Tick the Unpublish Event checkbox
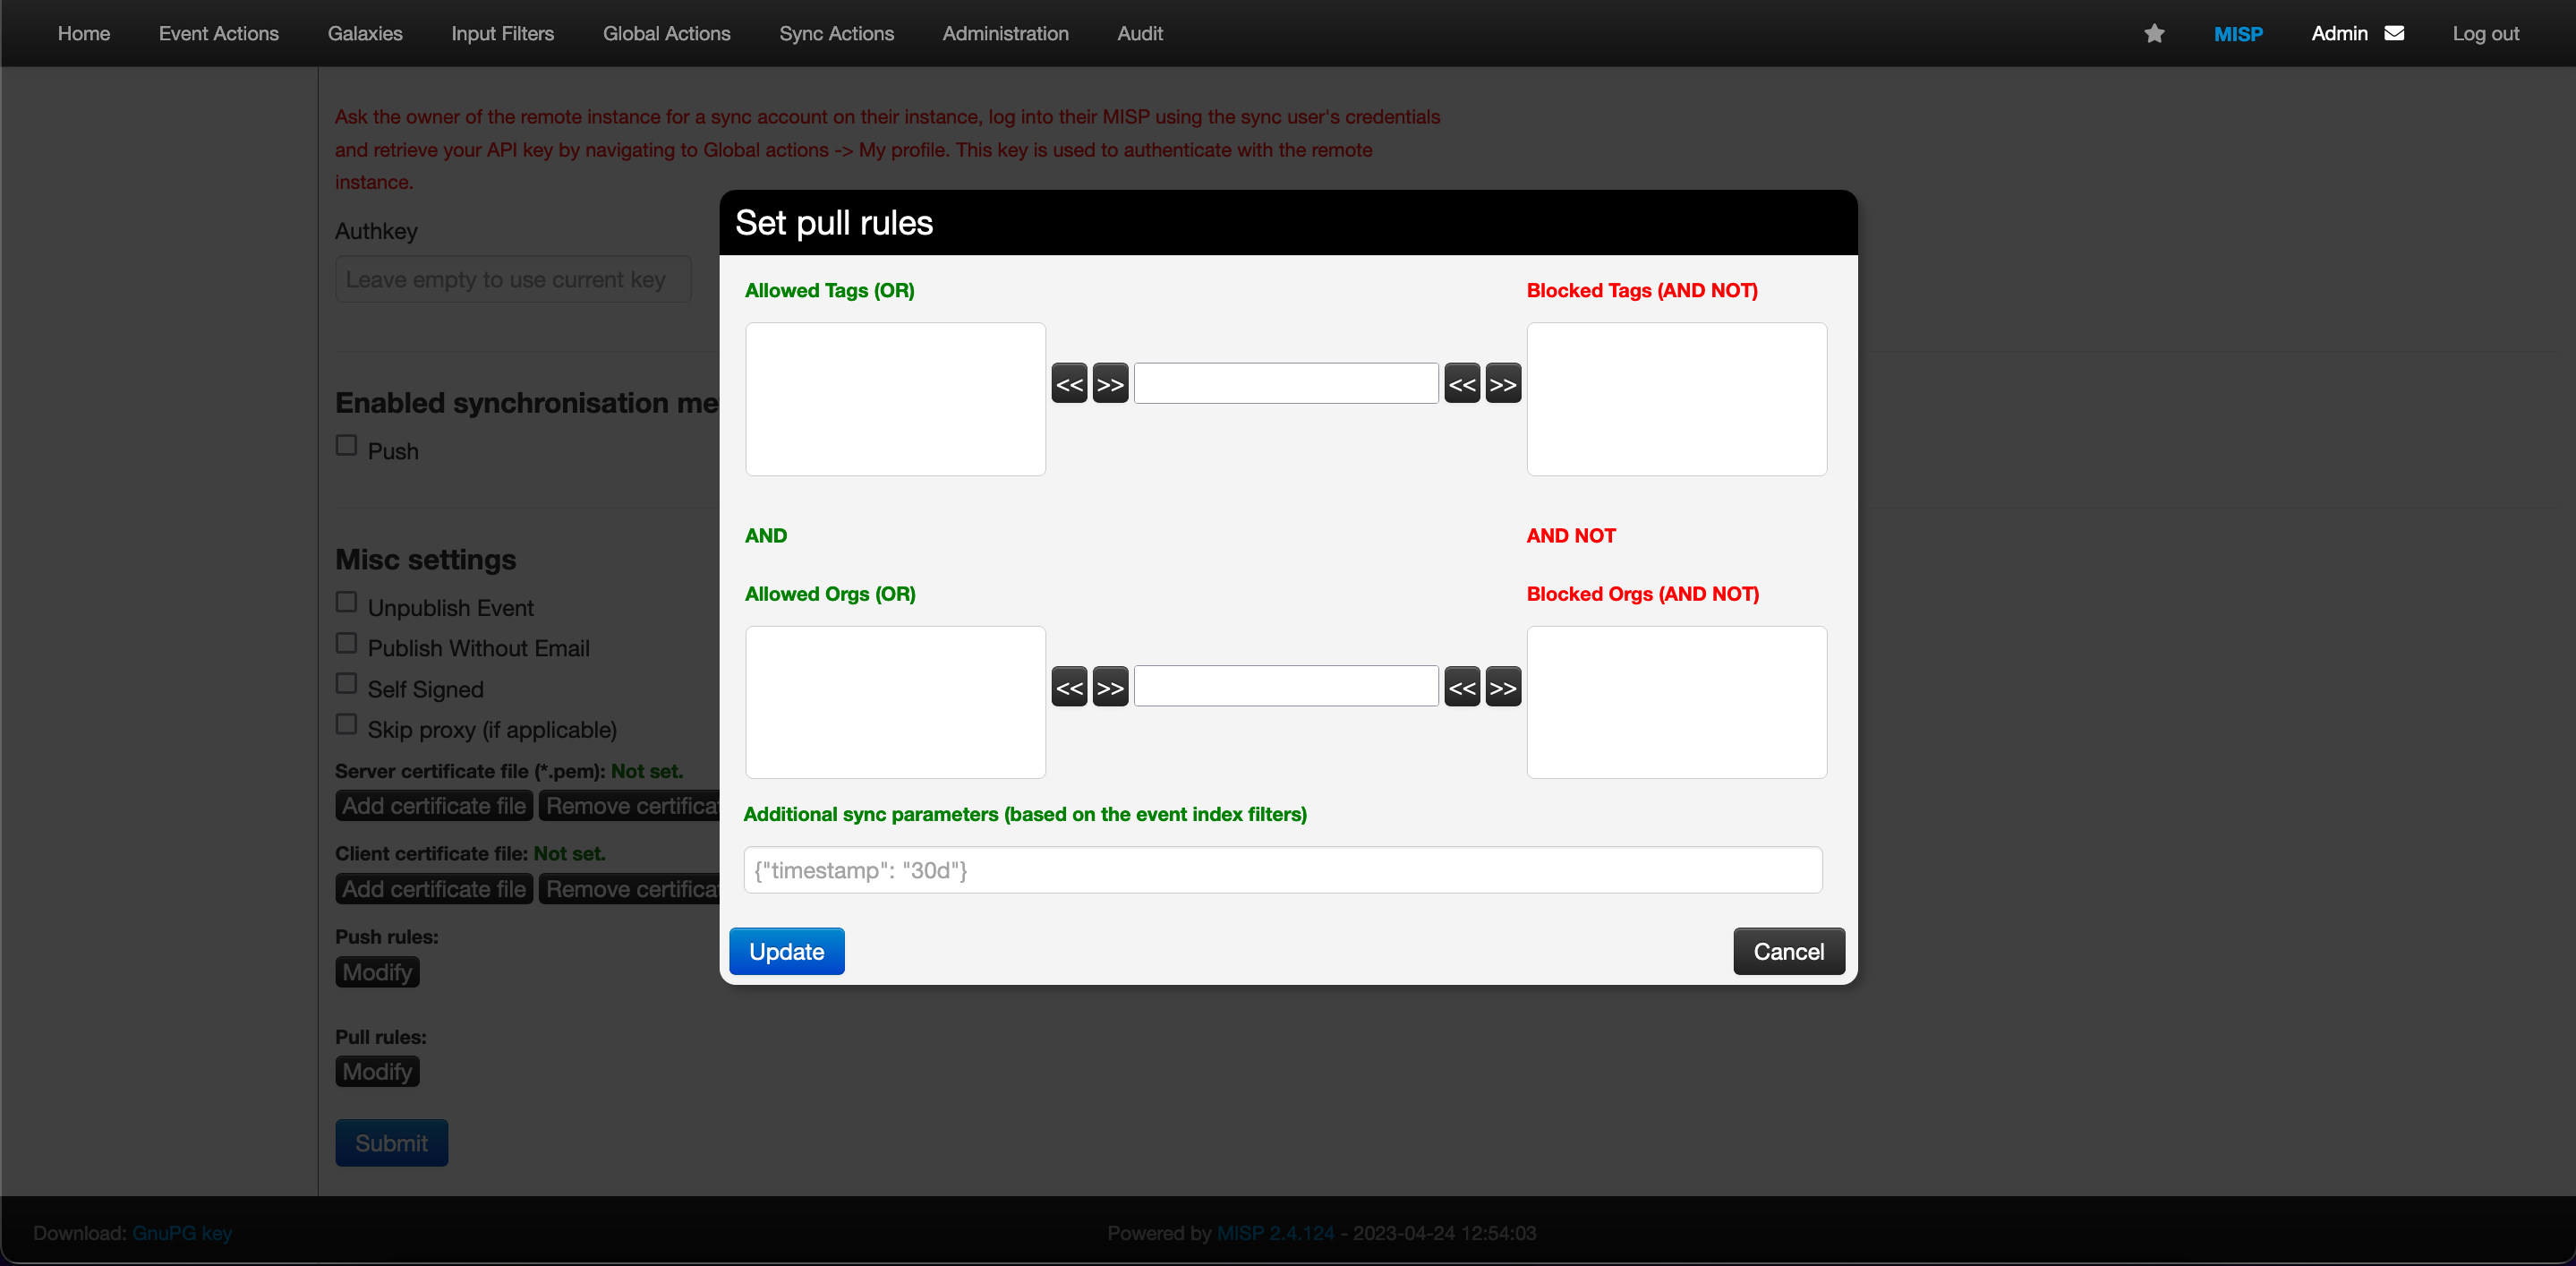 click(346, 602)
